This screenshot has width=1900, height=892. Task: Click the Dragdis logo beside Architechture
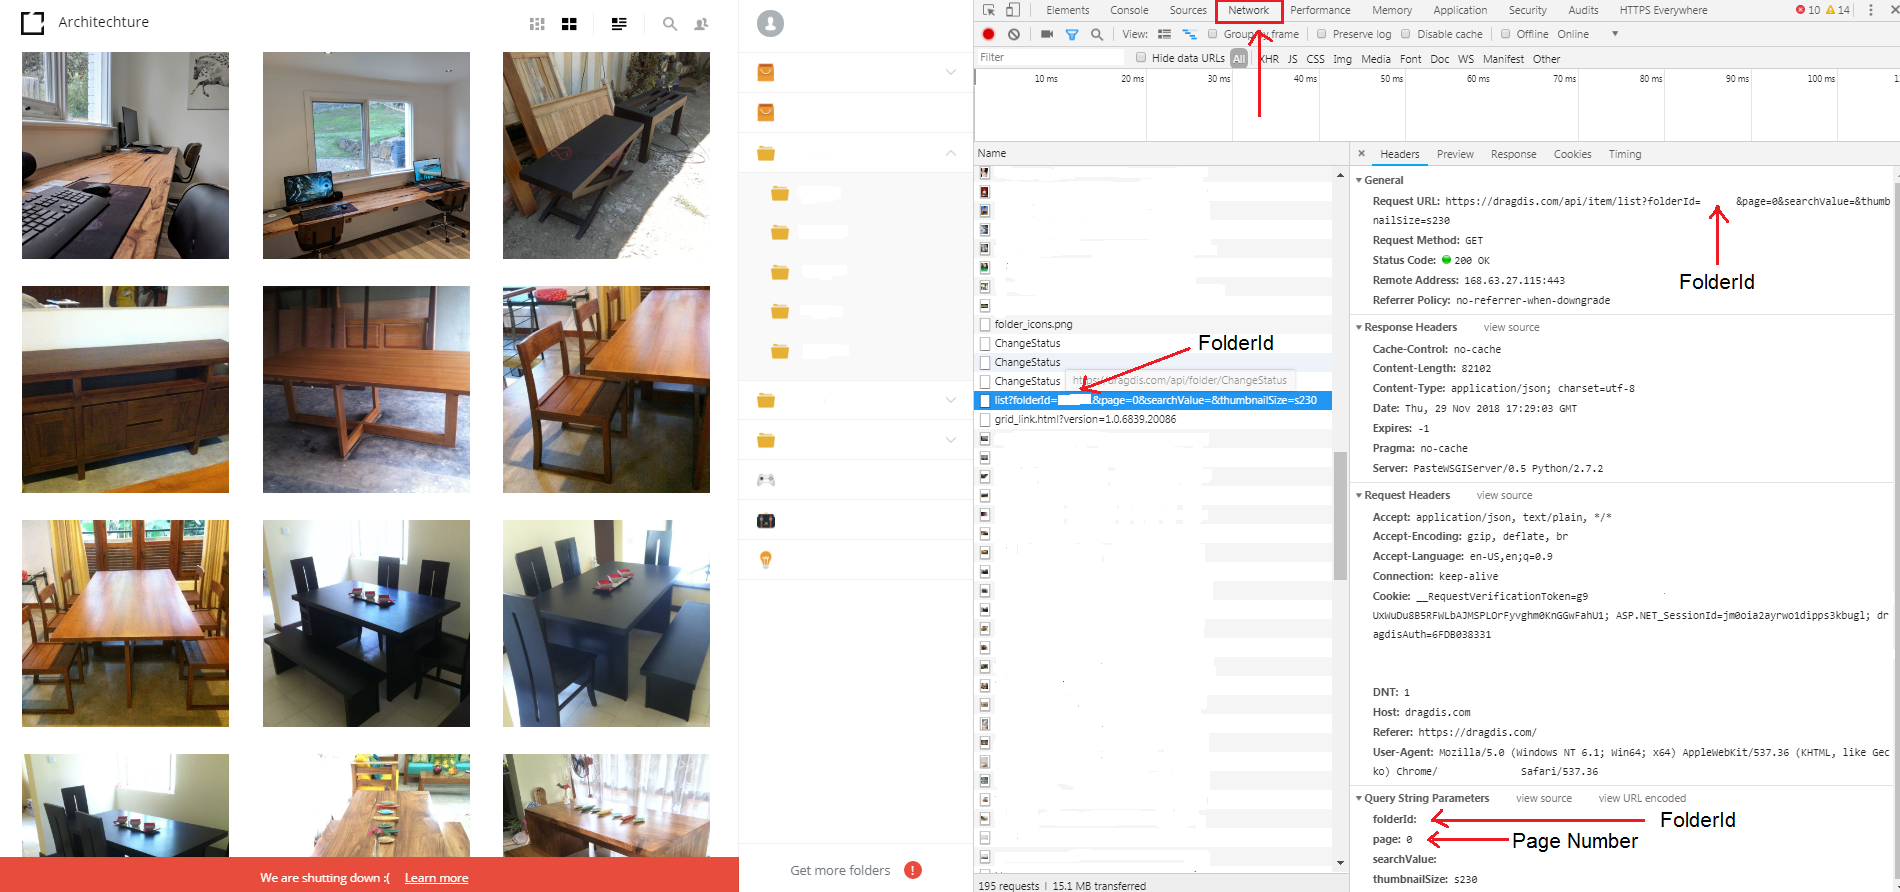(33, 22)
